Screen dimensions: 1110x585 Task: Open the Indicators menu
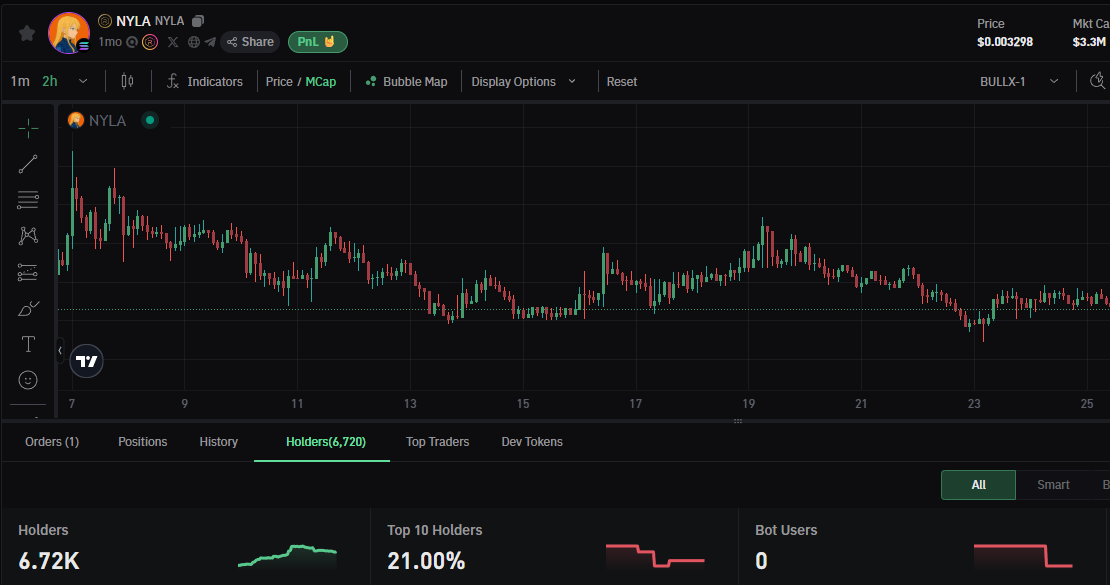pos(205,81)
